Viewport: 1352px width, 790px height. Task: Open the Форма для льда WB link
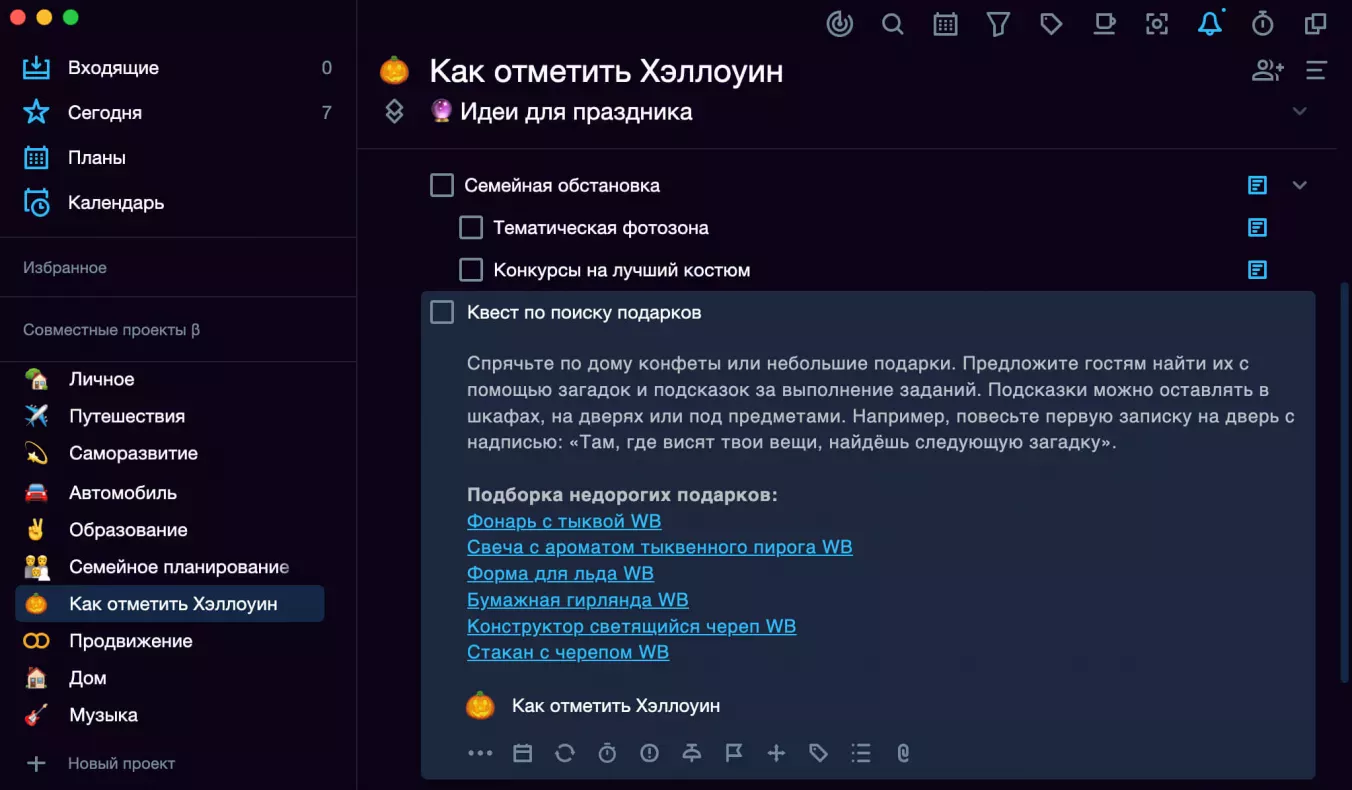[x=560, y=573]
